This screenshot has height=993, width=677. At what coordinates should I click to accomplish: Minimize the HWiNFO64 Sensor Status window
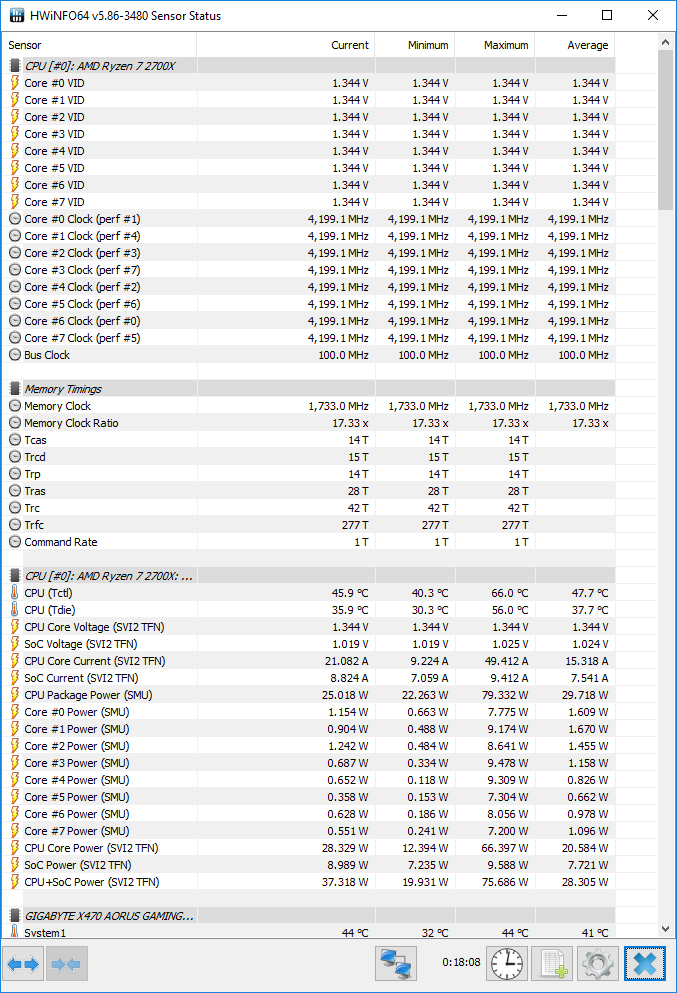click(562, 15)
